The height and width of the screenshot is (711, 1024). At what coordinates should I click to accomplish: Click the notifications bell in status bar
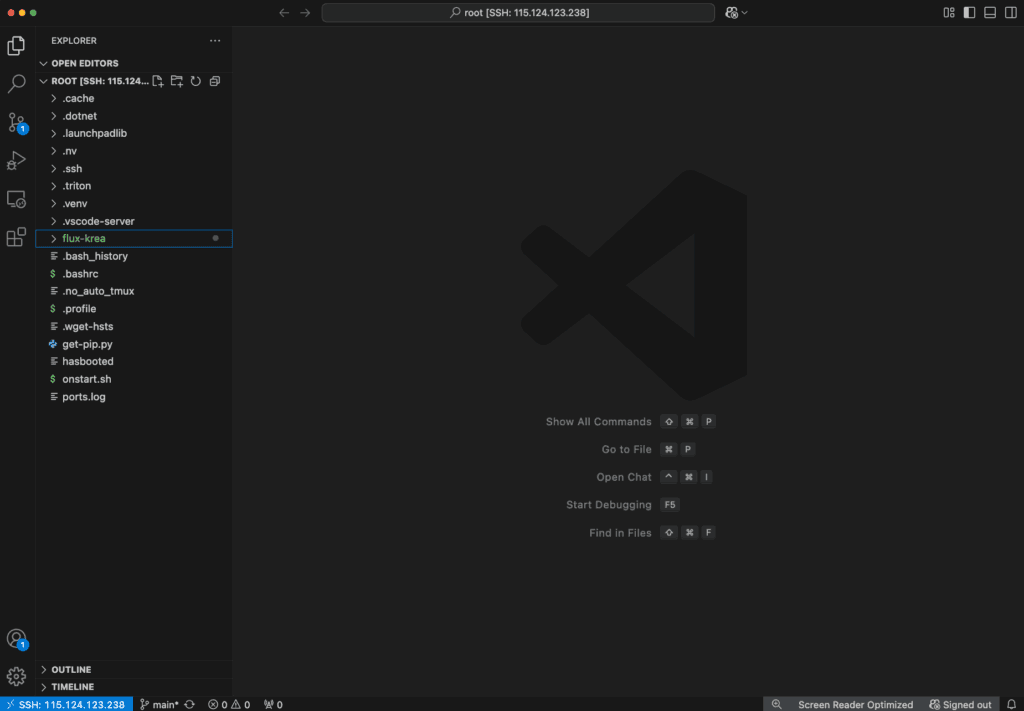pos(1011,704)
